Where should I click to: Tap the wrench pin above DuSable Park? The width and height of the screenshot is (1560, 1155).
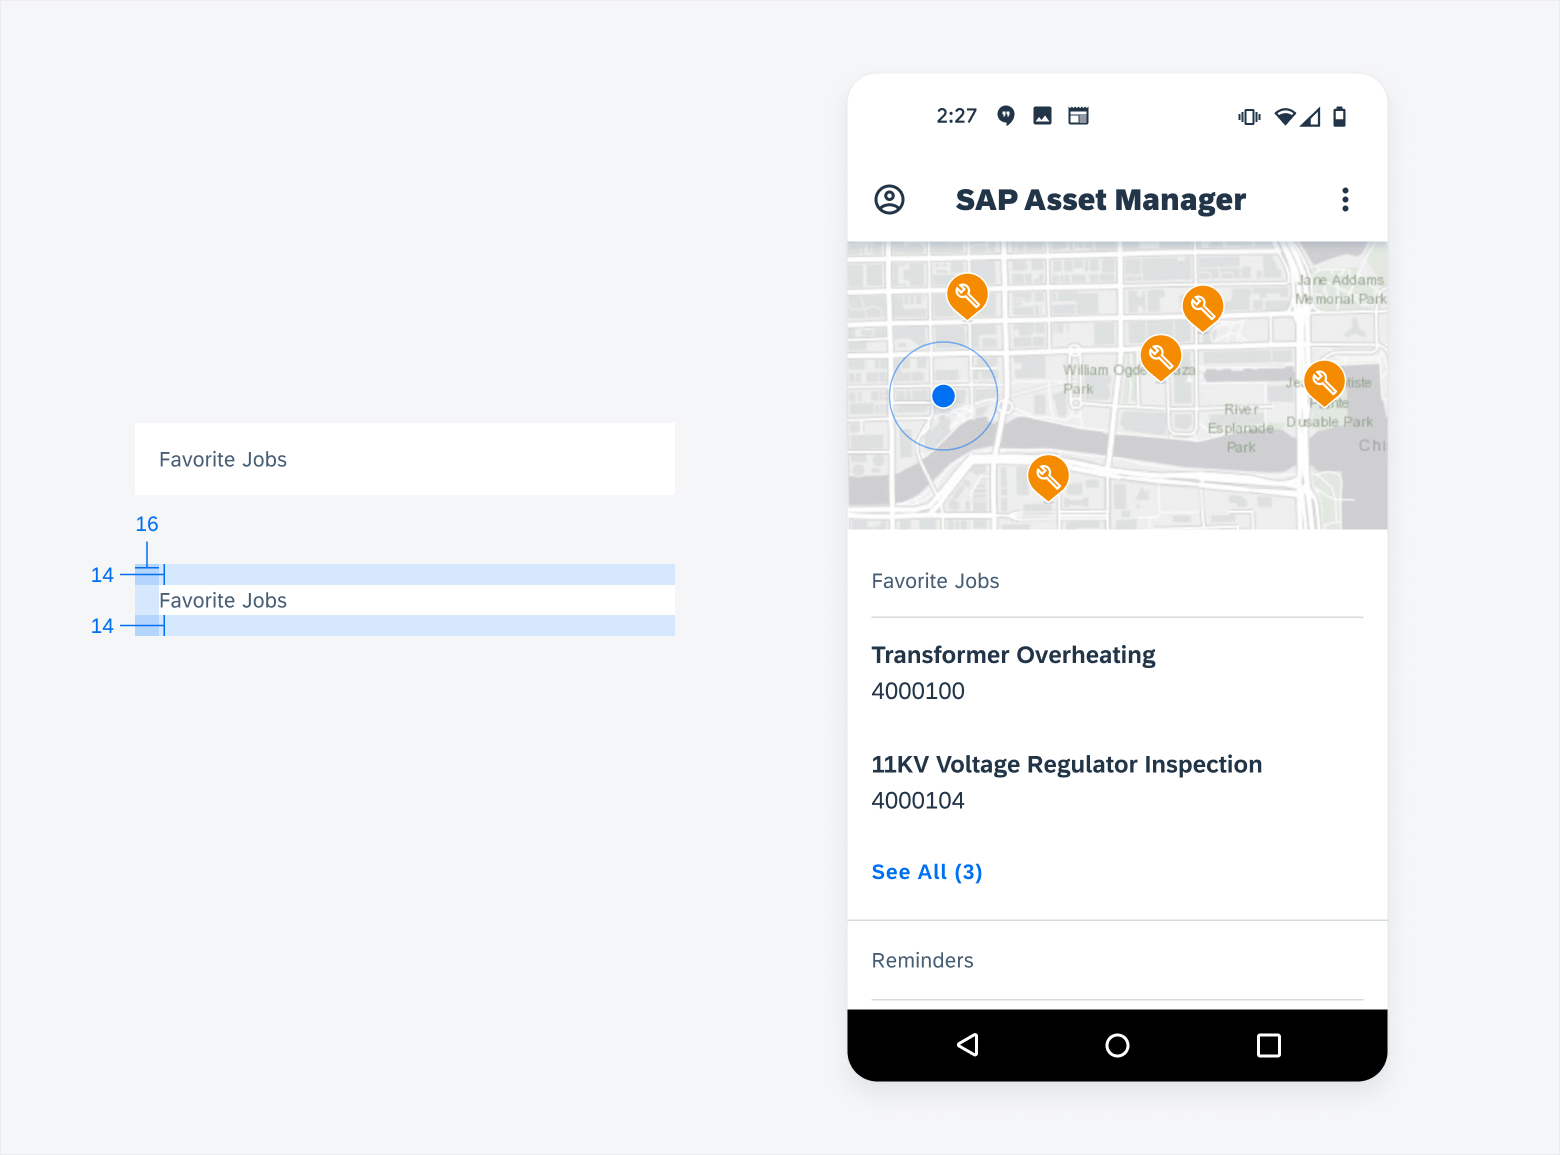coord(1324,383)
